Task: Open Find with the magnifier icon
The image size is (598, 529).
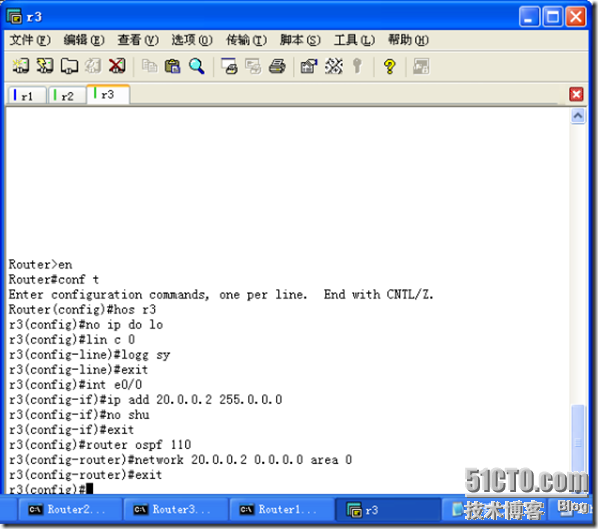Action: click(x=197, y=66)
